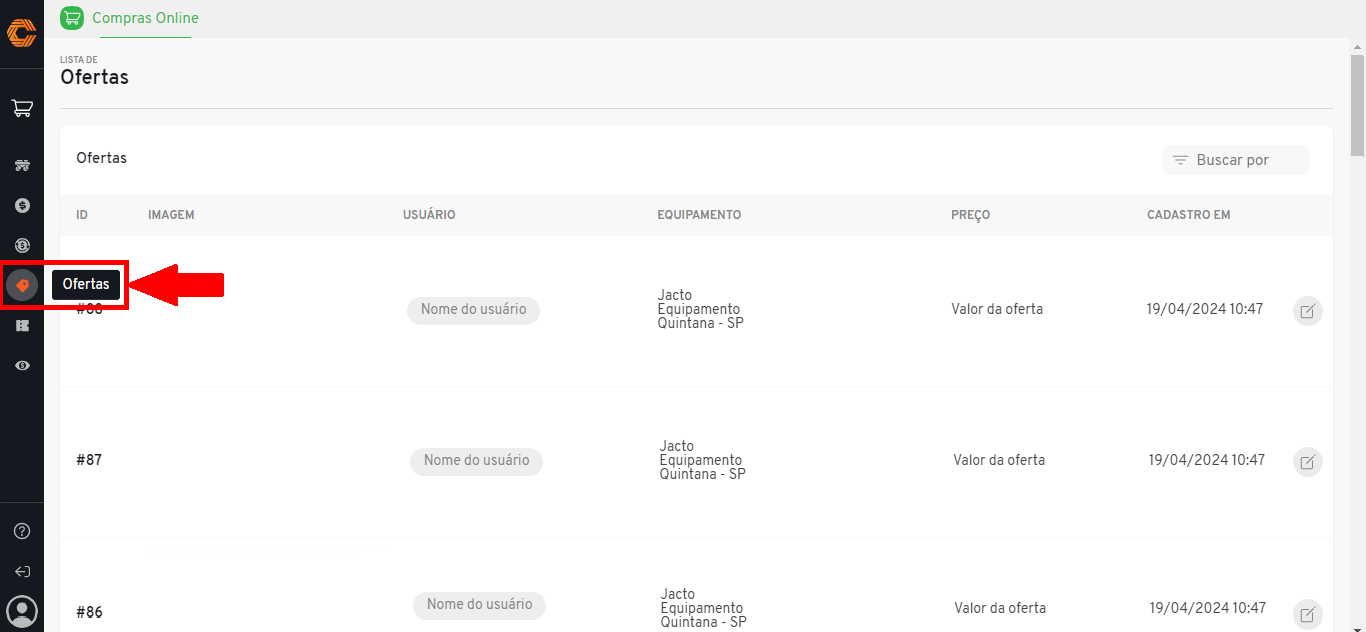Click the Nome do usuário chip in first row

point(473,310)
